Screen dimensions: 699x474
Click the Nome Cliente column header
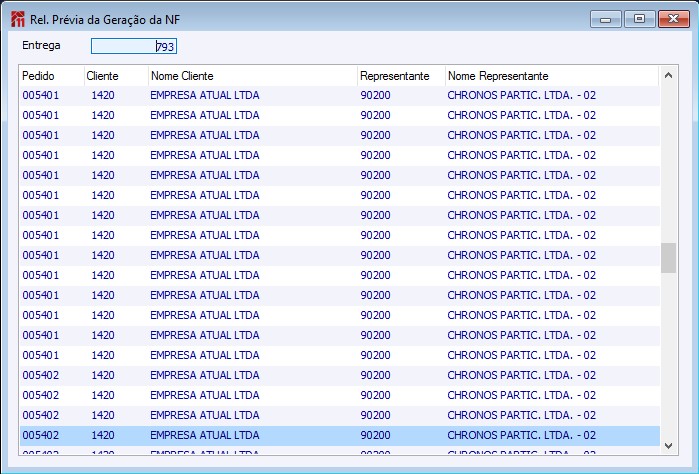253,76
